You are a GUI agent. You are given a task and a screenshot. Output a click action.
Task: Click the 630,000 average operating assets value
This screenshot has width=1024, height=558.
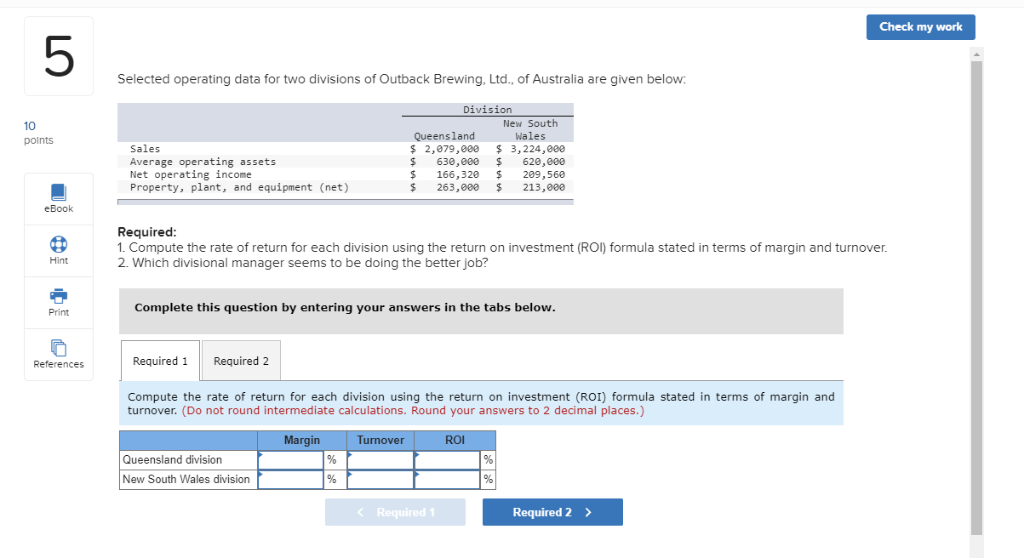point(457,161)
